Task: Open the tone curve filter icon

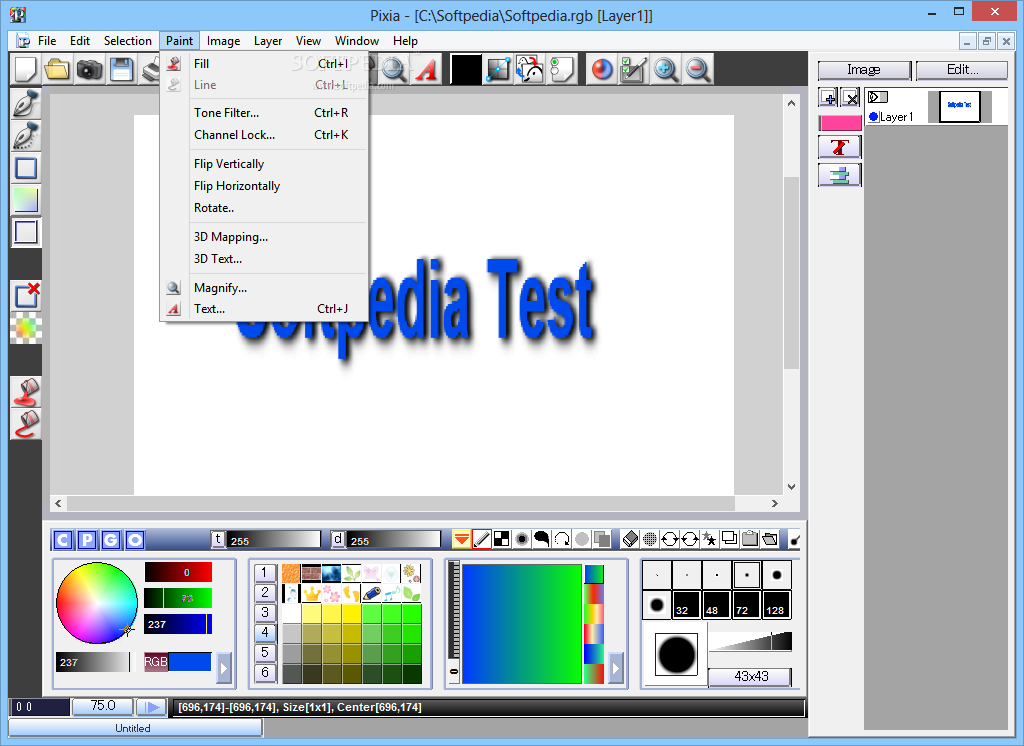Action: pos(499,69)
